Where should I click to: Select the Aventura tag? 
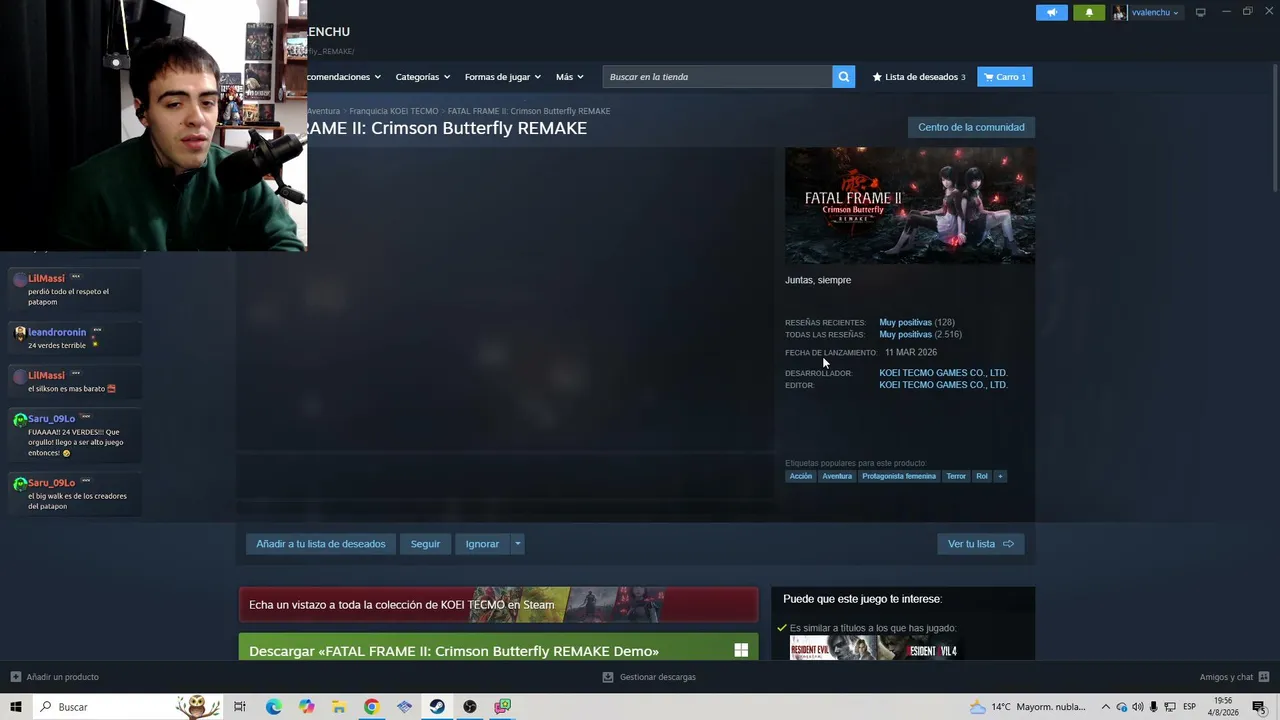tap(837, 476)
